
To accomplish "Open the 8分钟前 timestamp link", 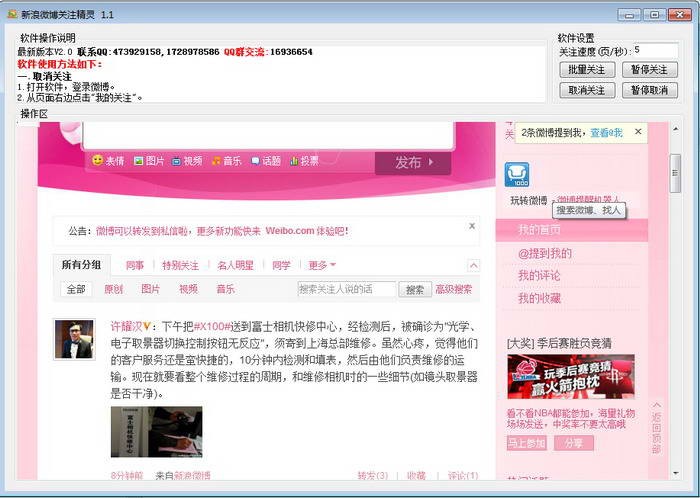I will coord(127,476).
